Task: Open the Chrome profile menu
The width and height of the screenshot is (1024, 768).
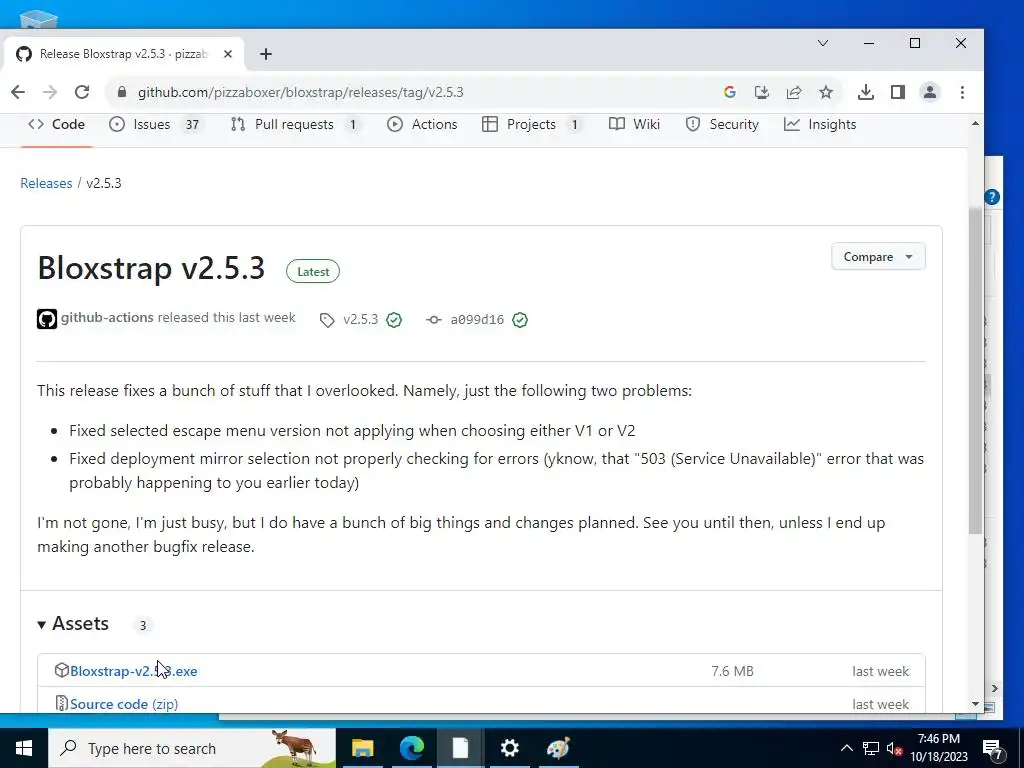Action: 929,92
